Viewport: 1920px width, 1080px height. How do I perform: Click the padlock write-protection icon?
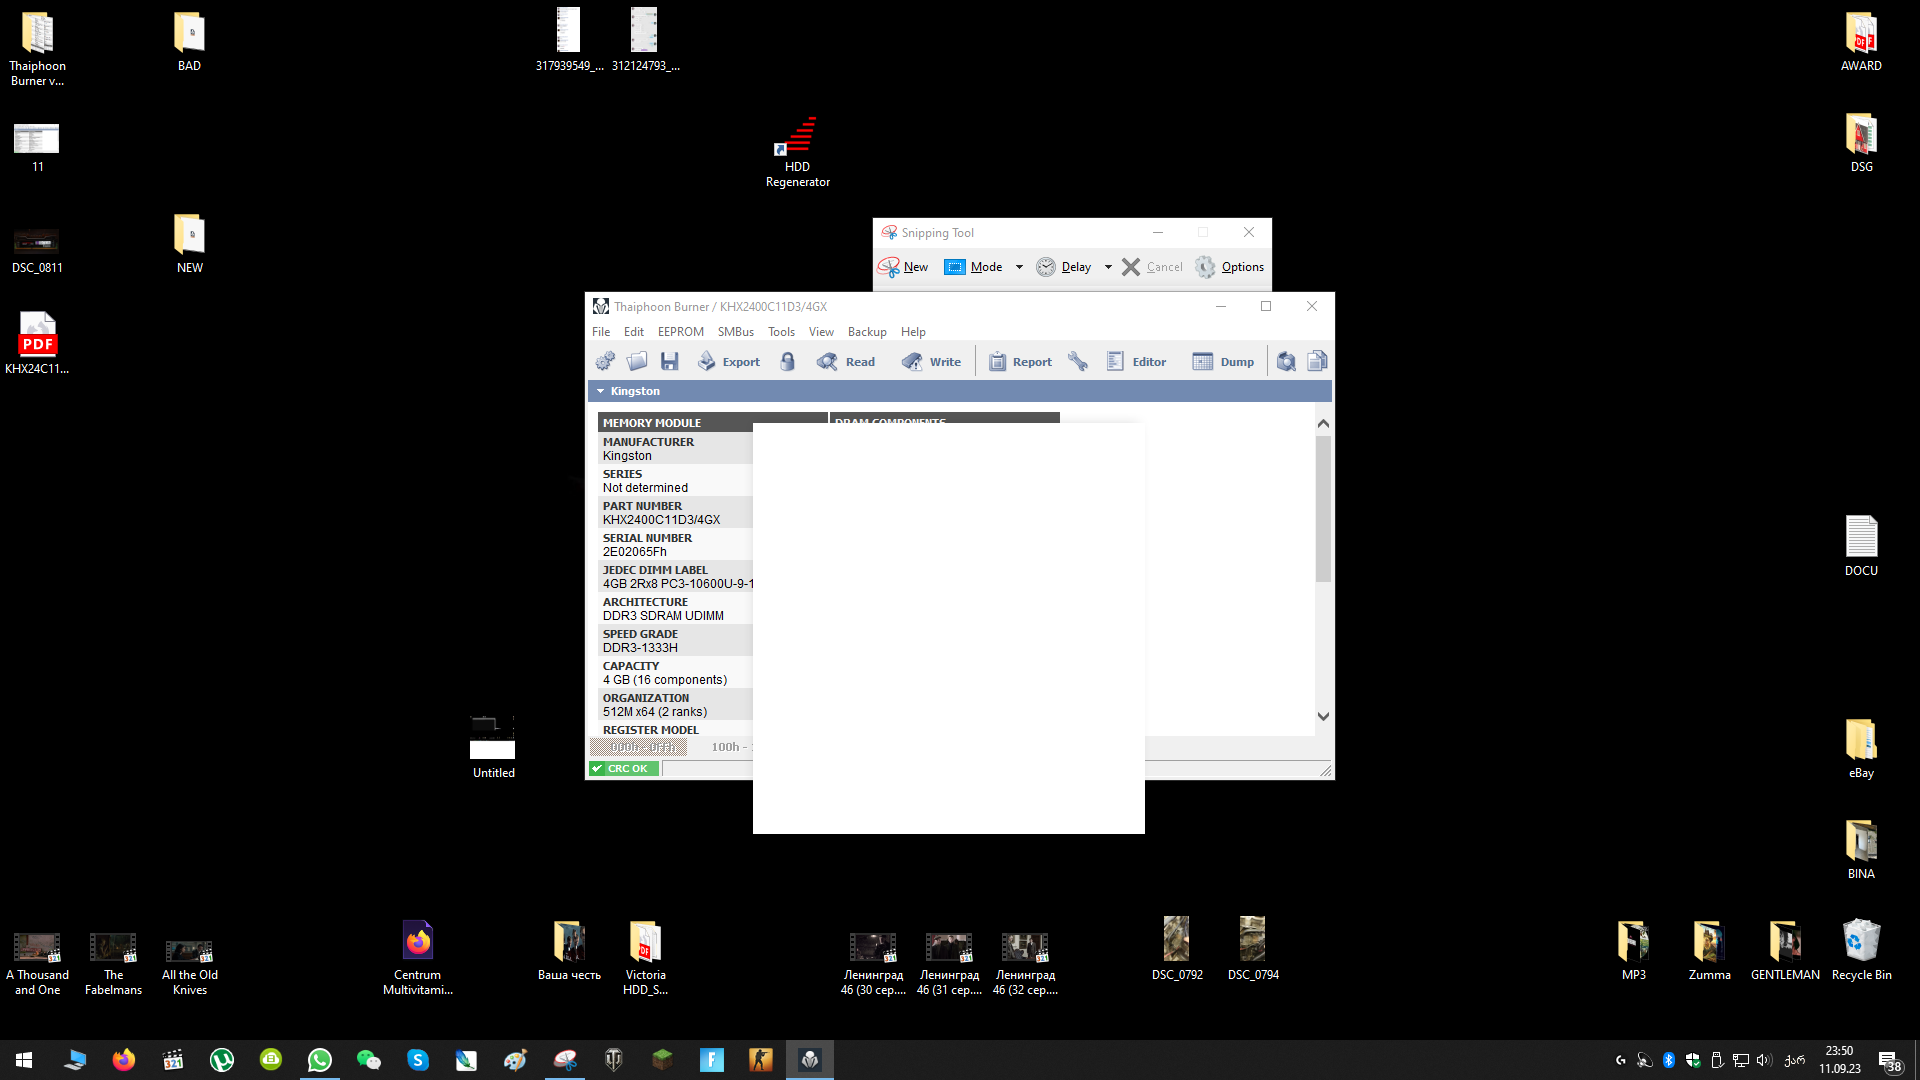click(788, 362)
